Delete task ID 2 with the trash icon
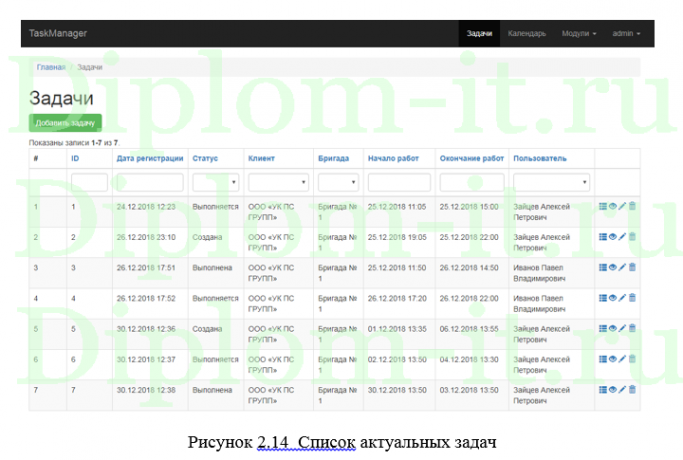The image size is (683, 460). [x=632, y=237]
